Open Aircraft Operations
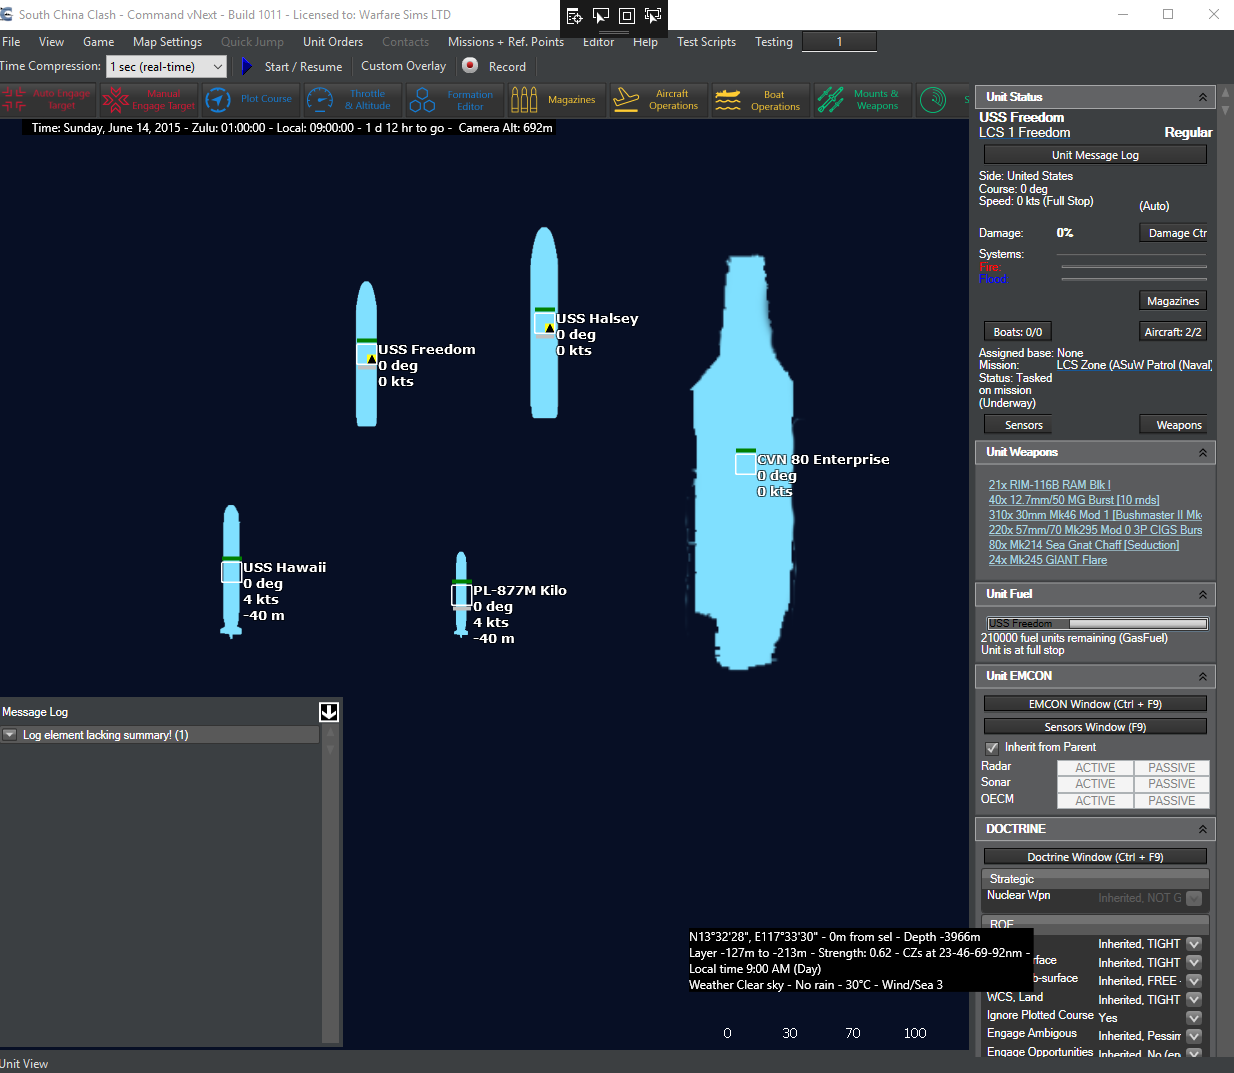 point(657,100)
